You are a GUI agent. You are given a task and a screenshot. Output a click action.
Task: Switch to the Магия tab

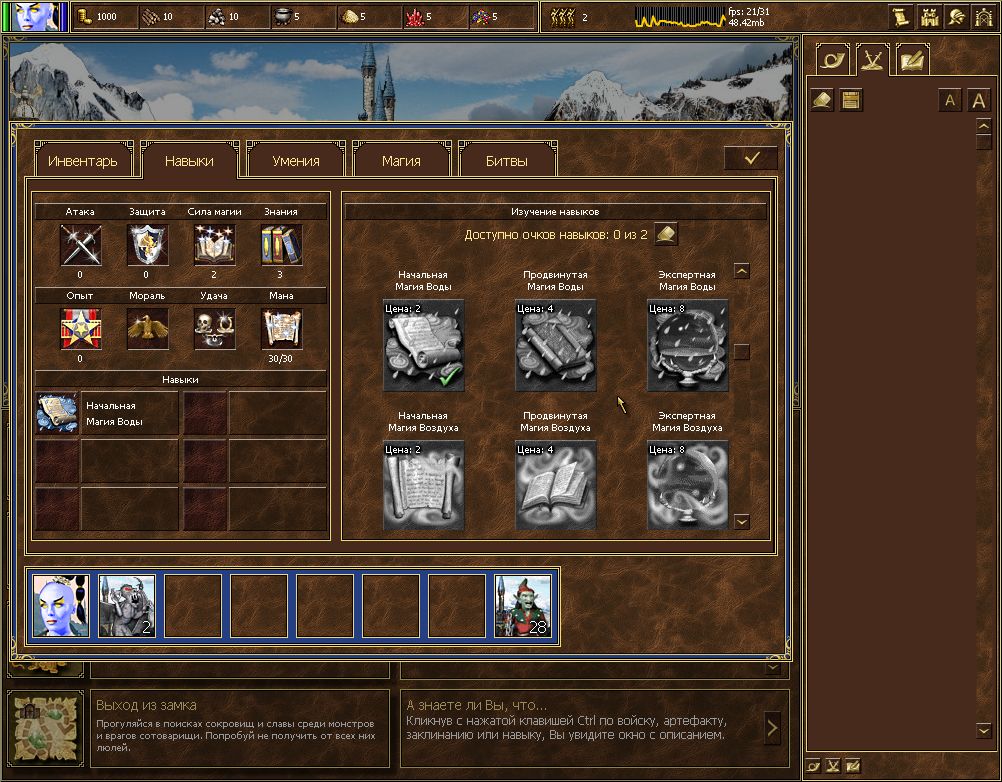point(401,160)
